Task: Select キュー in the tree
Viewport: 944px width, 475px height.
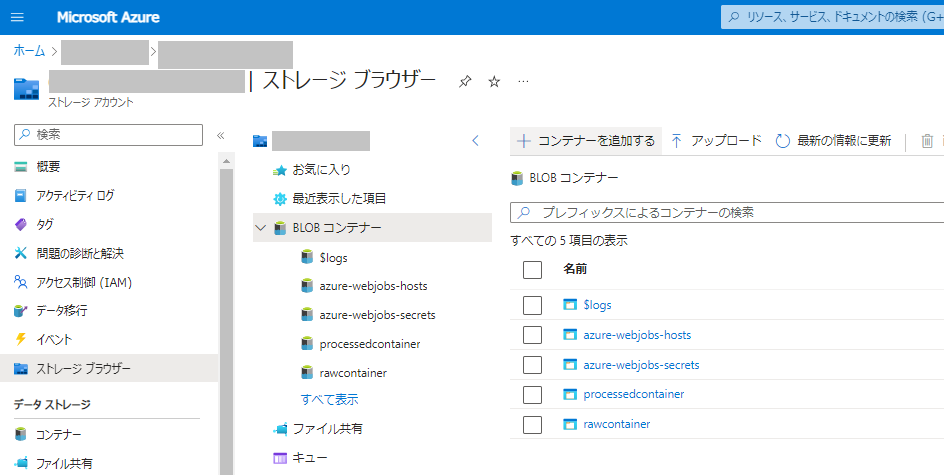Action: click(309, 458)
